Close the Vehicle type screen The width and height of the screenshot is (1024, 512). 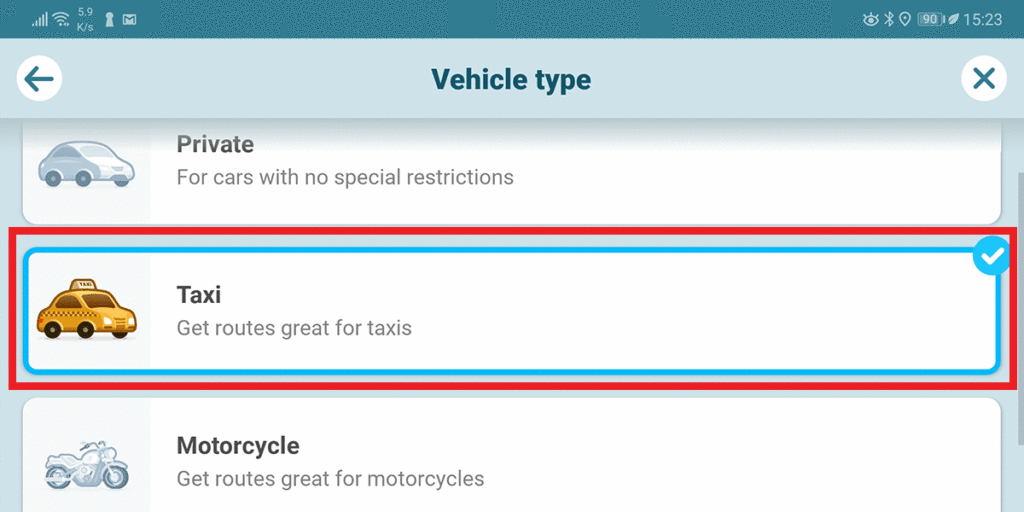[x=984, y=79]
